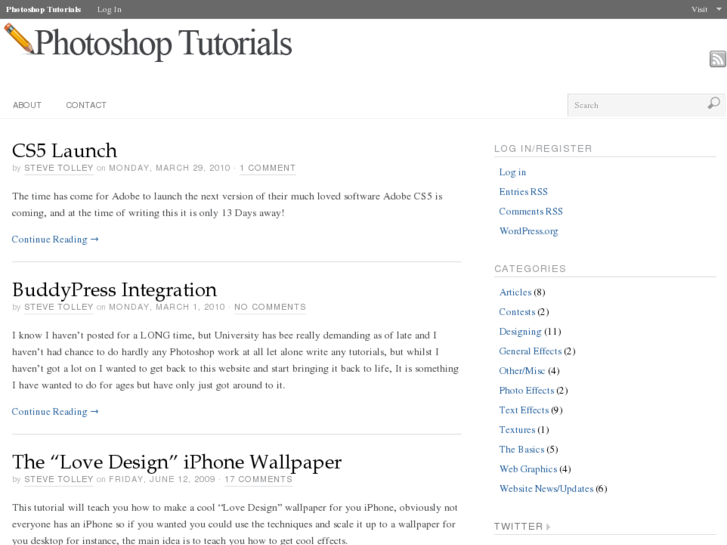The height and width of the screenshot is (545, 727).
Task: Click the sidebar Log in link
Action: pyautogui.click(x=512, y=172)
